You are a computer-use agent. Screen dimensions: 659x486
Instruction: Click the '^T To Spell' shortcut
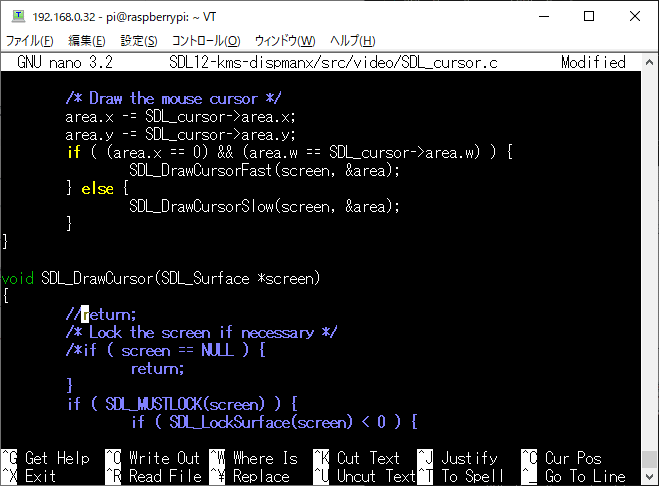(460, 476)
